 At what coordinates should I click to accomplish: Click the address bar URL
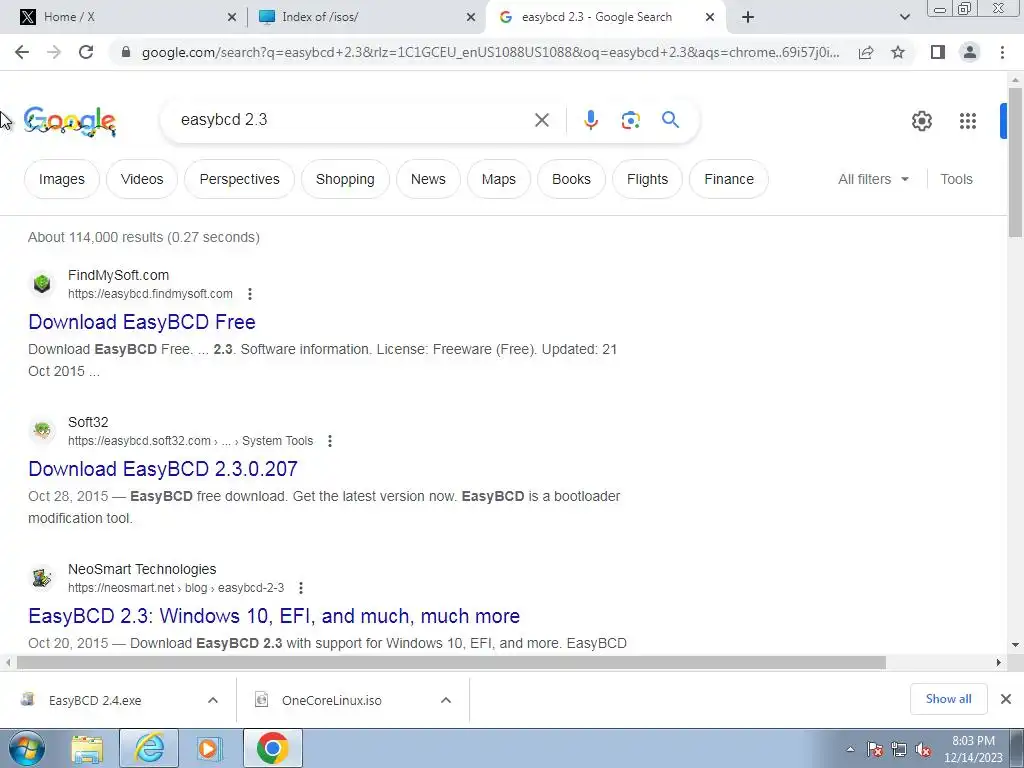click(x=490, y=52)
